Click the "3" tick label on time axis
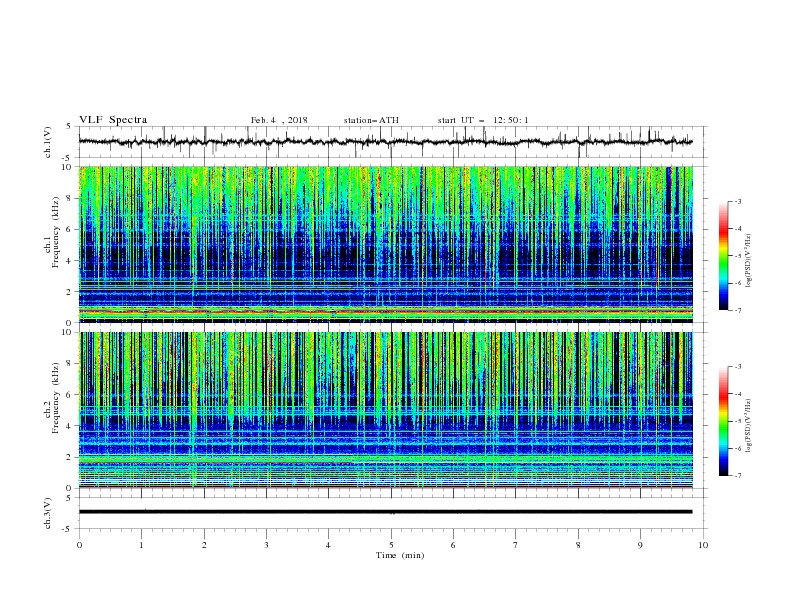 click(x=266, y=545)
